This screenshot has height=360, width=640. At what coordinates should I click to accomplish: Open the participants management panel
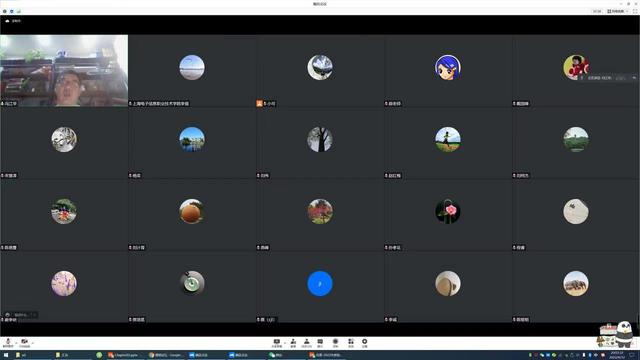[x=307, y=343]
